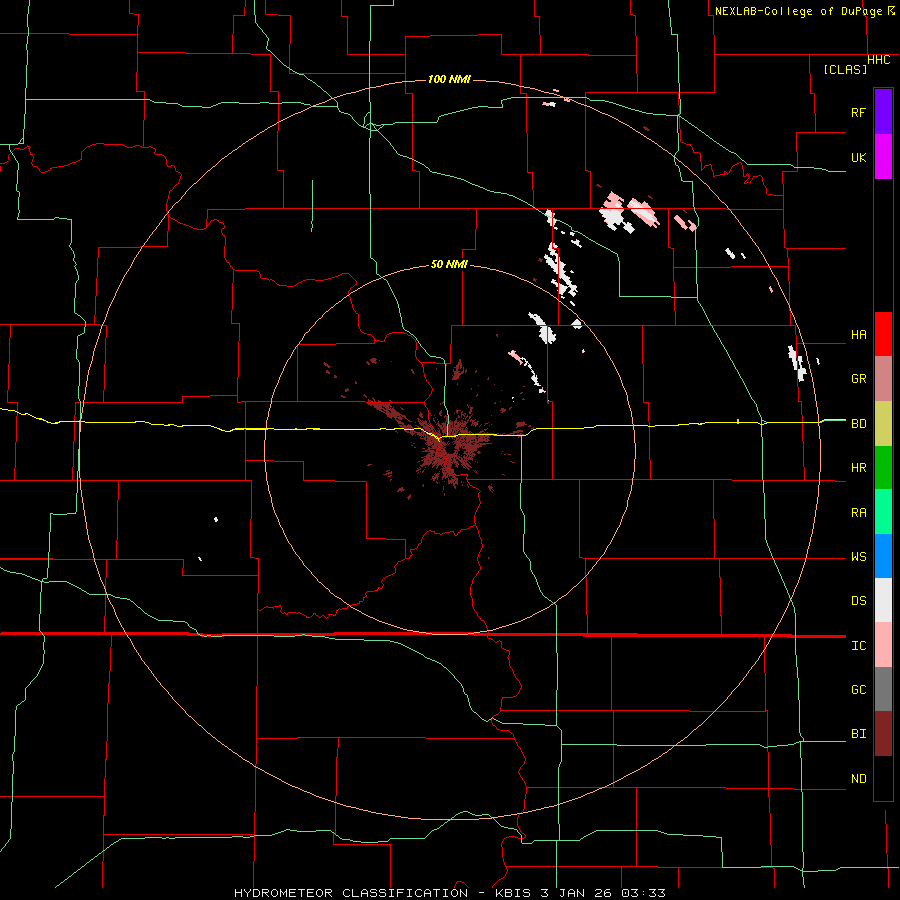900x900 pixels.
Task: Click the UK magenta legend swatch
Action: coord(883,157)
